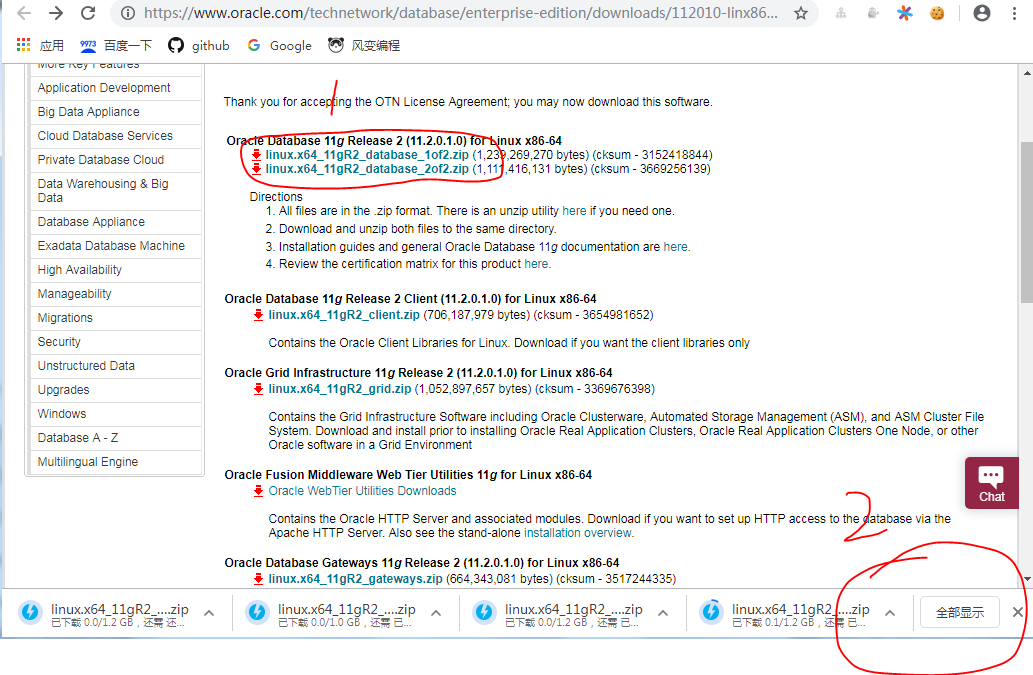The width and height of the screenshot is (1033, 675).
Task: Click the address bar URL field
Action: 460,13
